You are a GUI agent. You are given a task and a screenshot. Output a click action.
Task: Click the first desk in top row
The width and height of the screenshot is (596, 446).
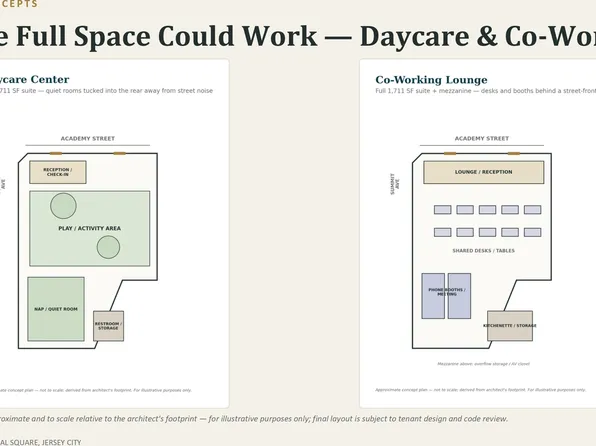point(442,210)
